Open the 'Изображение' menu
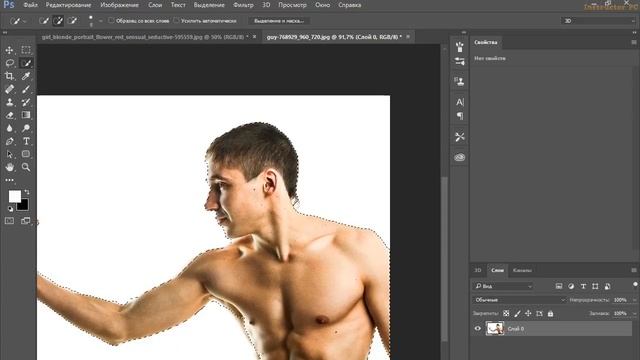This screenshot has width=640, height=360. [x=120, y=5]
